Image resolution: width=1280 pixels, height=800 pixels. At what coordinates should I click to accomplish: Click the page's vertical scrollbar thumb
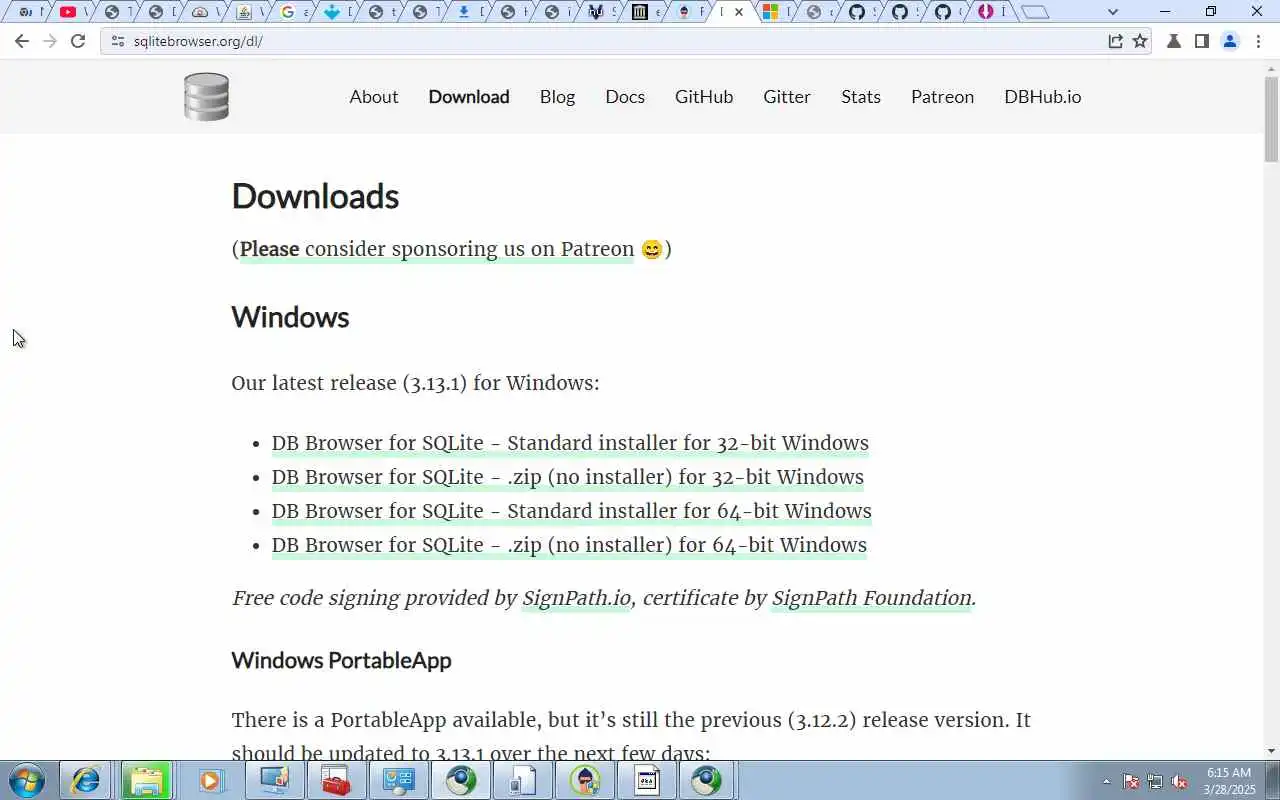[1272, 118]
